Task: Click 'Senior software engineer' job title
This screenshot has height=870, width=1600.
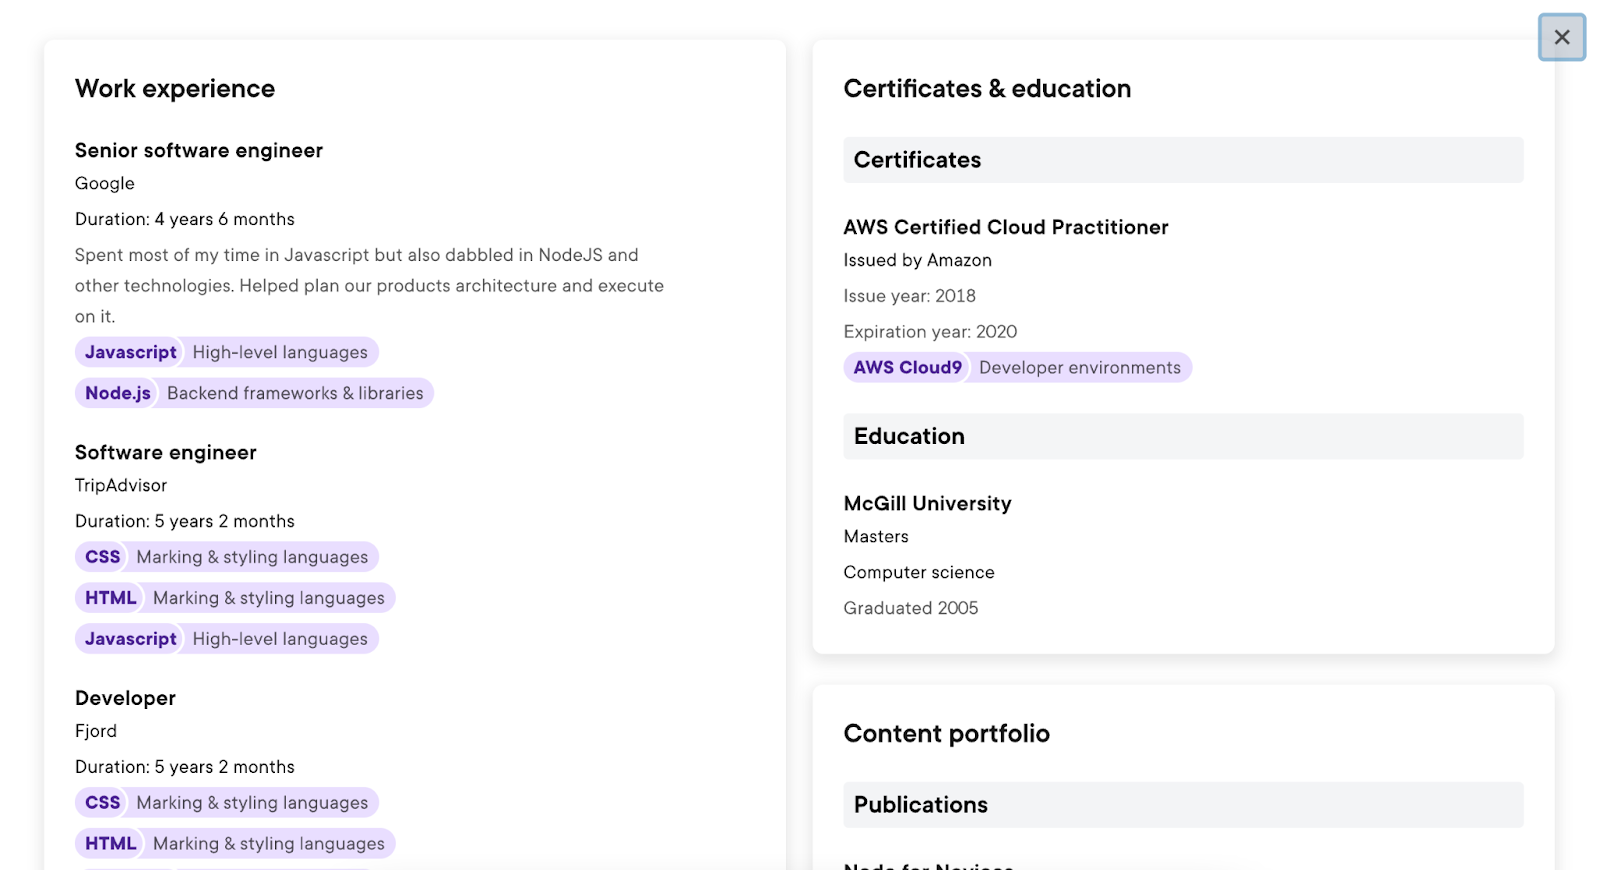Action: [199, 150]
